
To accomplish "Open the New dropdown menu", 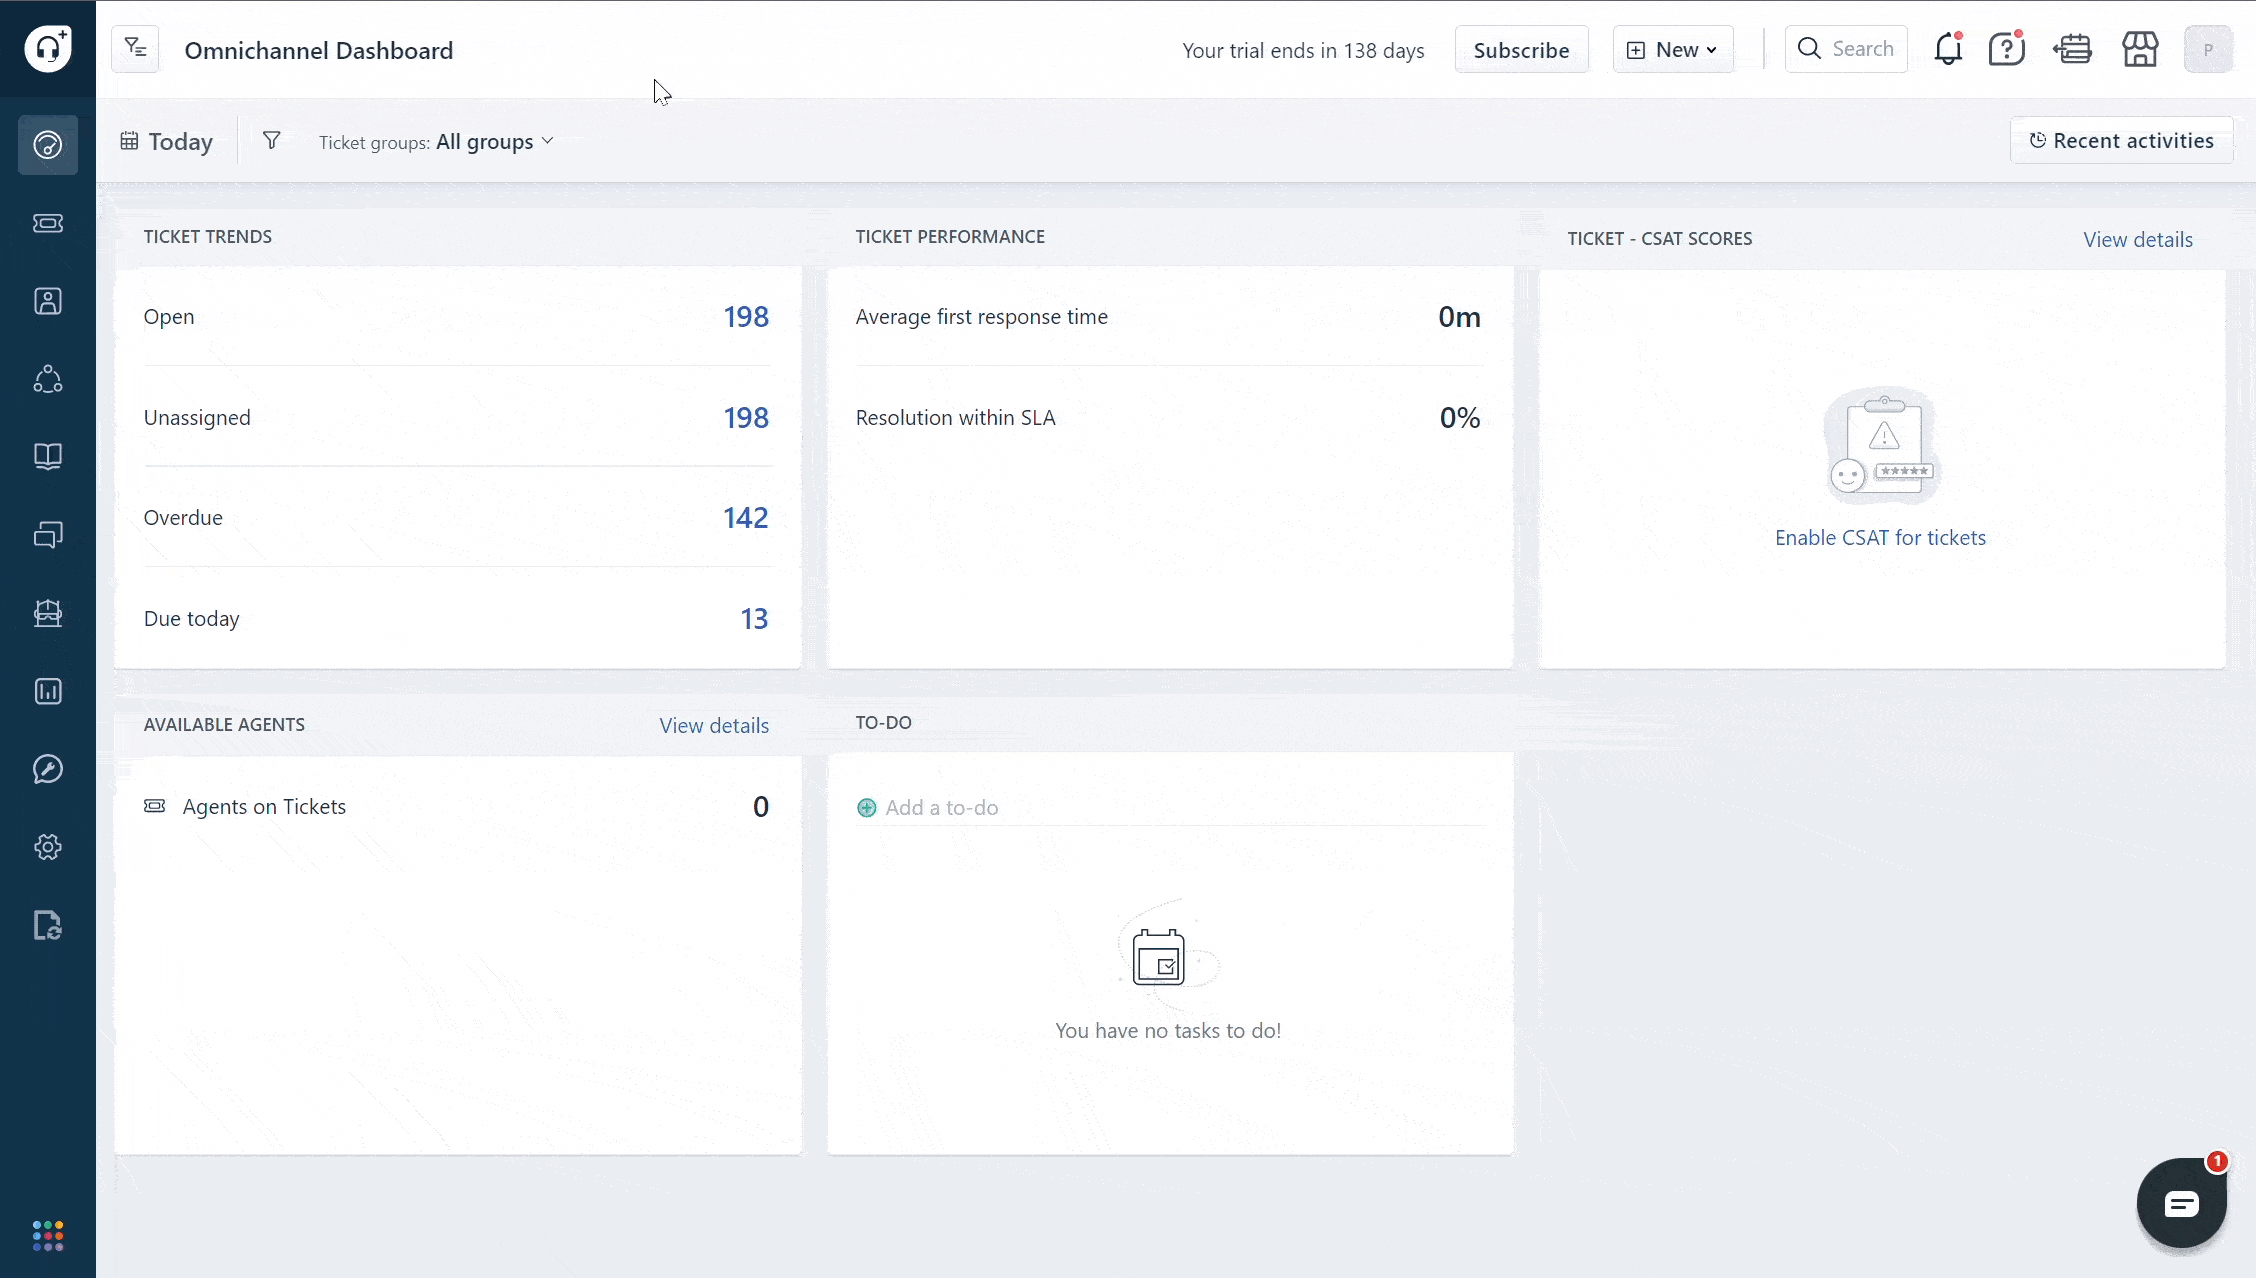I will (1673, 50).
